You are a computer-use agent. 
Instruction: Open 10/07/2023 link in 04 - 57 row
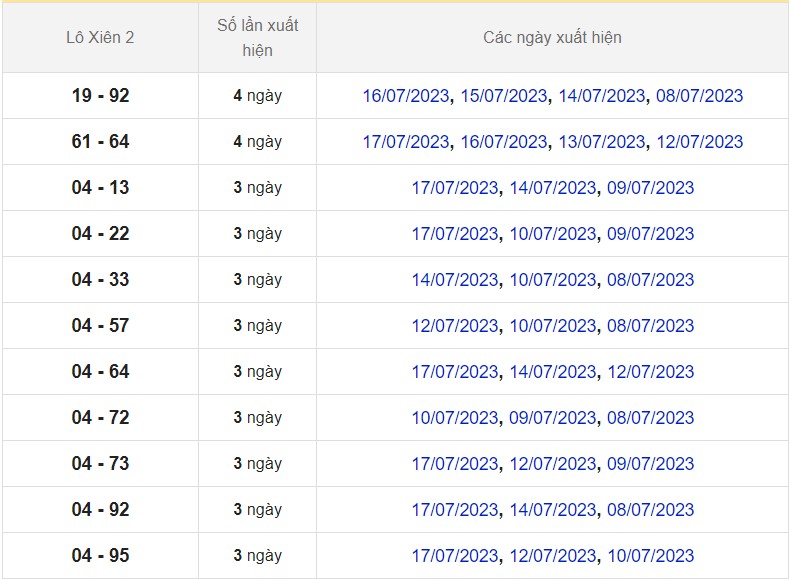tap(553, 326)
